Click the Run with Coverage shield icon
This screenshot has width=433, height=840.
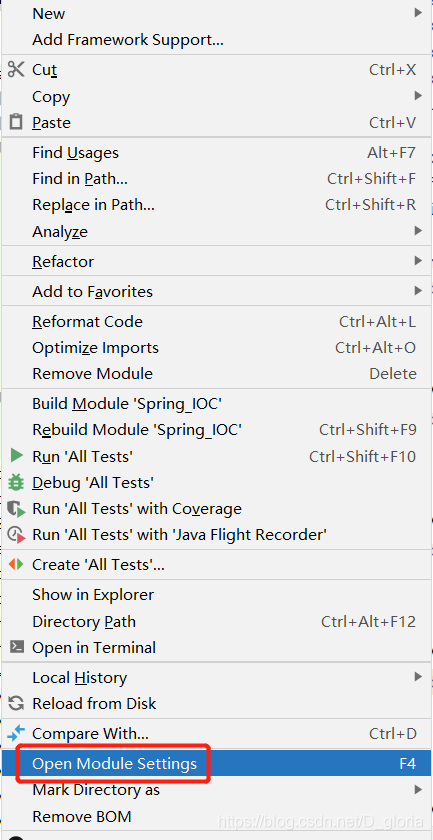click(x=16, y=509)
